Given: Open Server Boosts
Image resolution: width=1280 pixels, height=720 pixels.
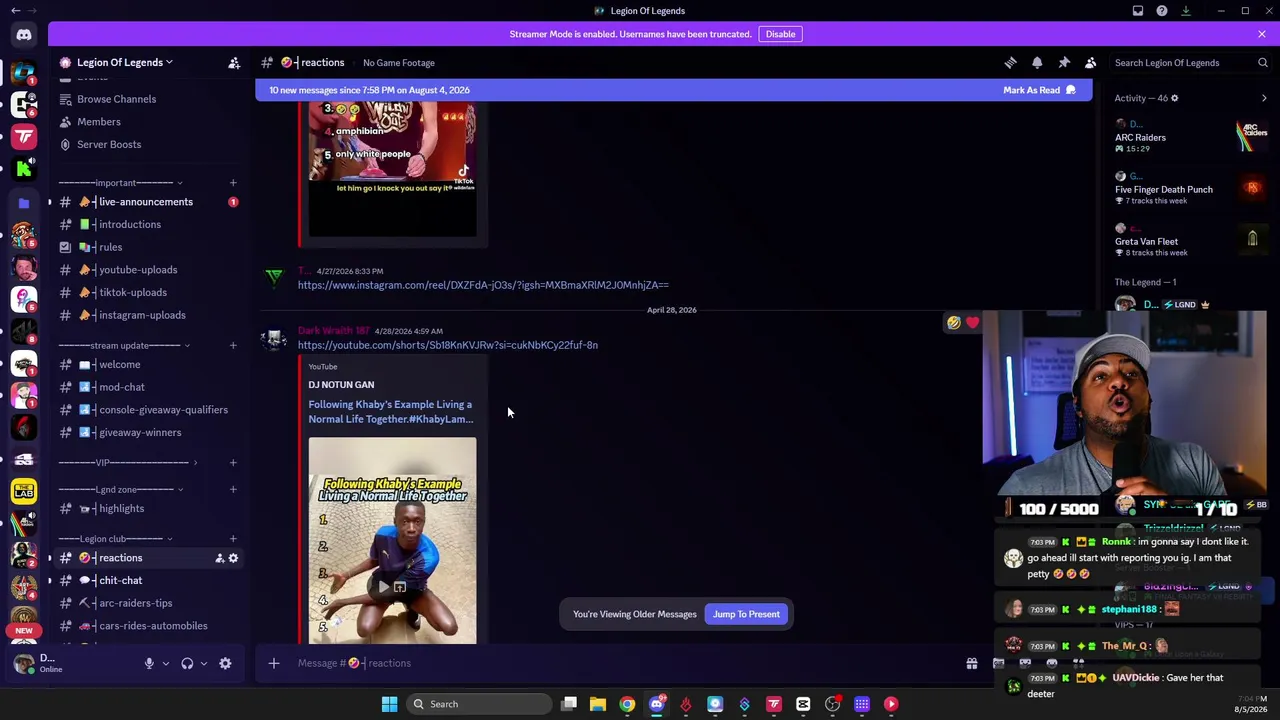Looking at the screenshot, I should [109, 144].
